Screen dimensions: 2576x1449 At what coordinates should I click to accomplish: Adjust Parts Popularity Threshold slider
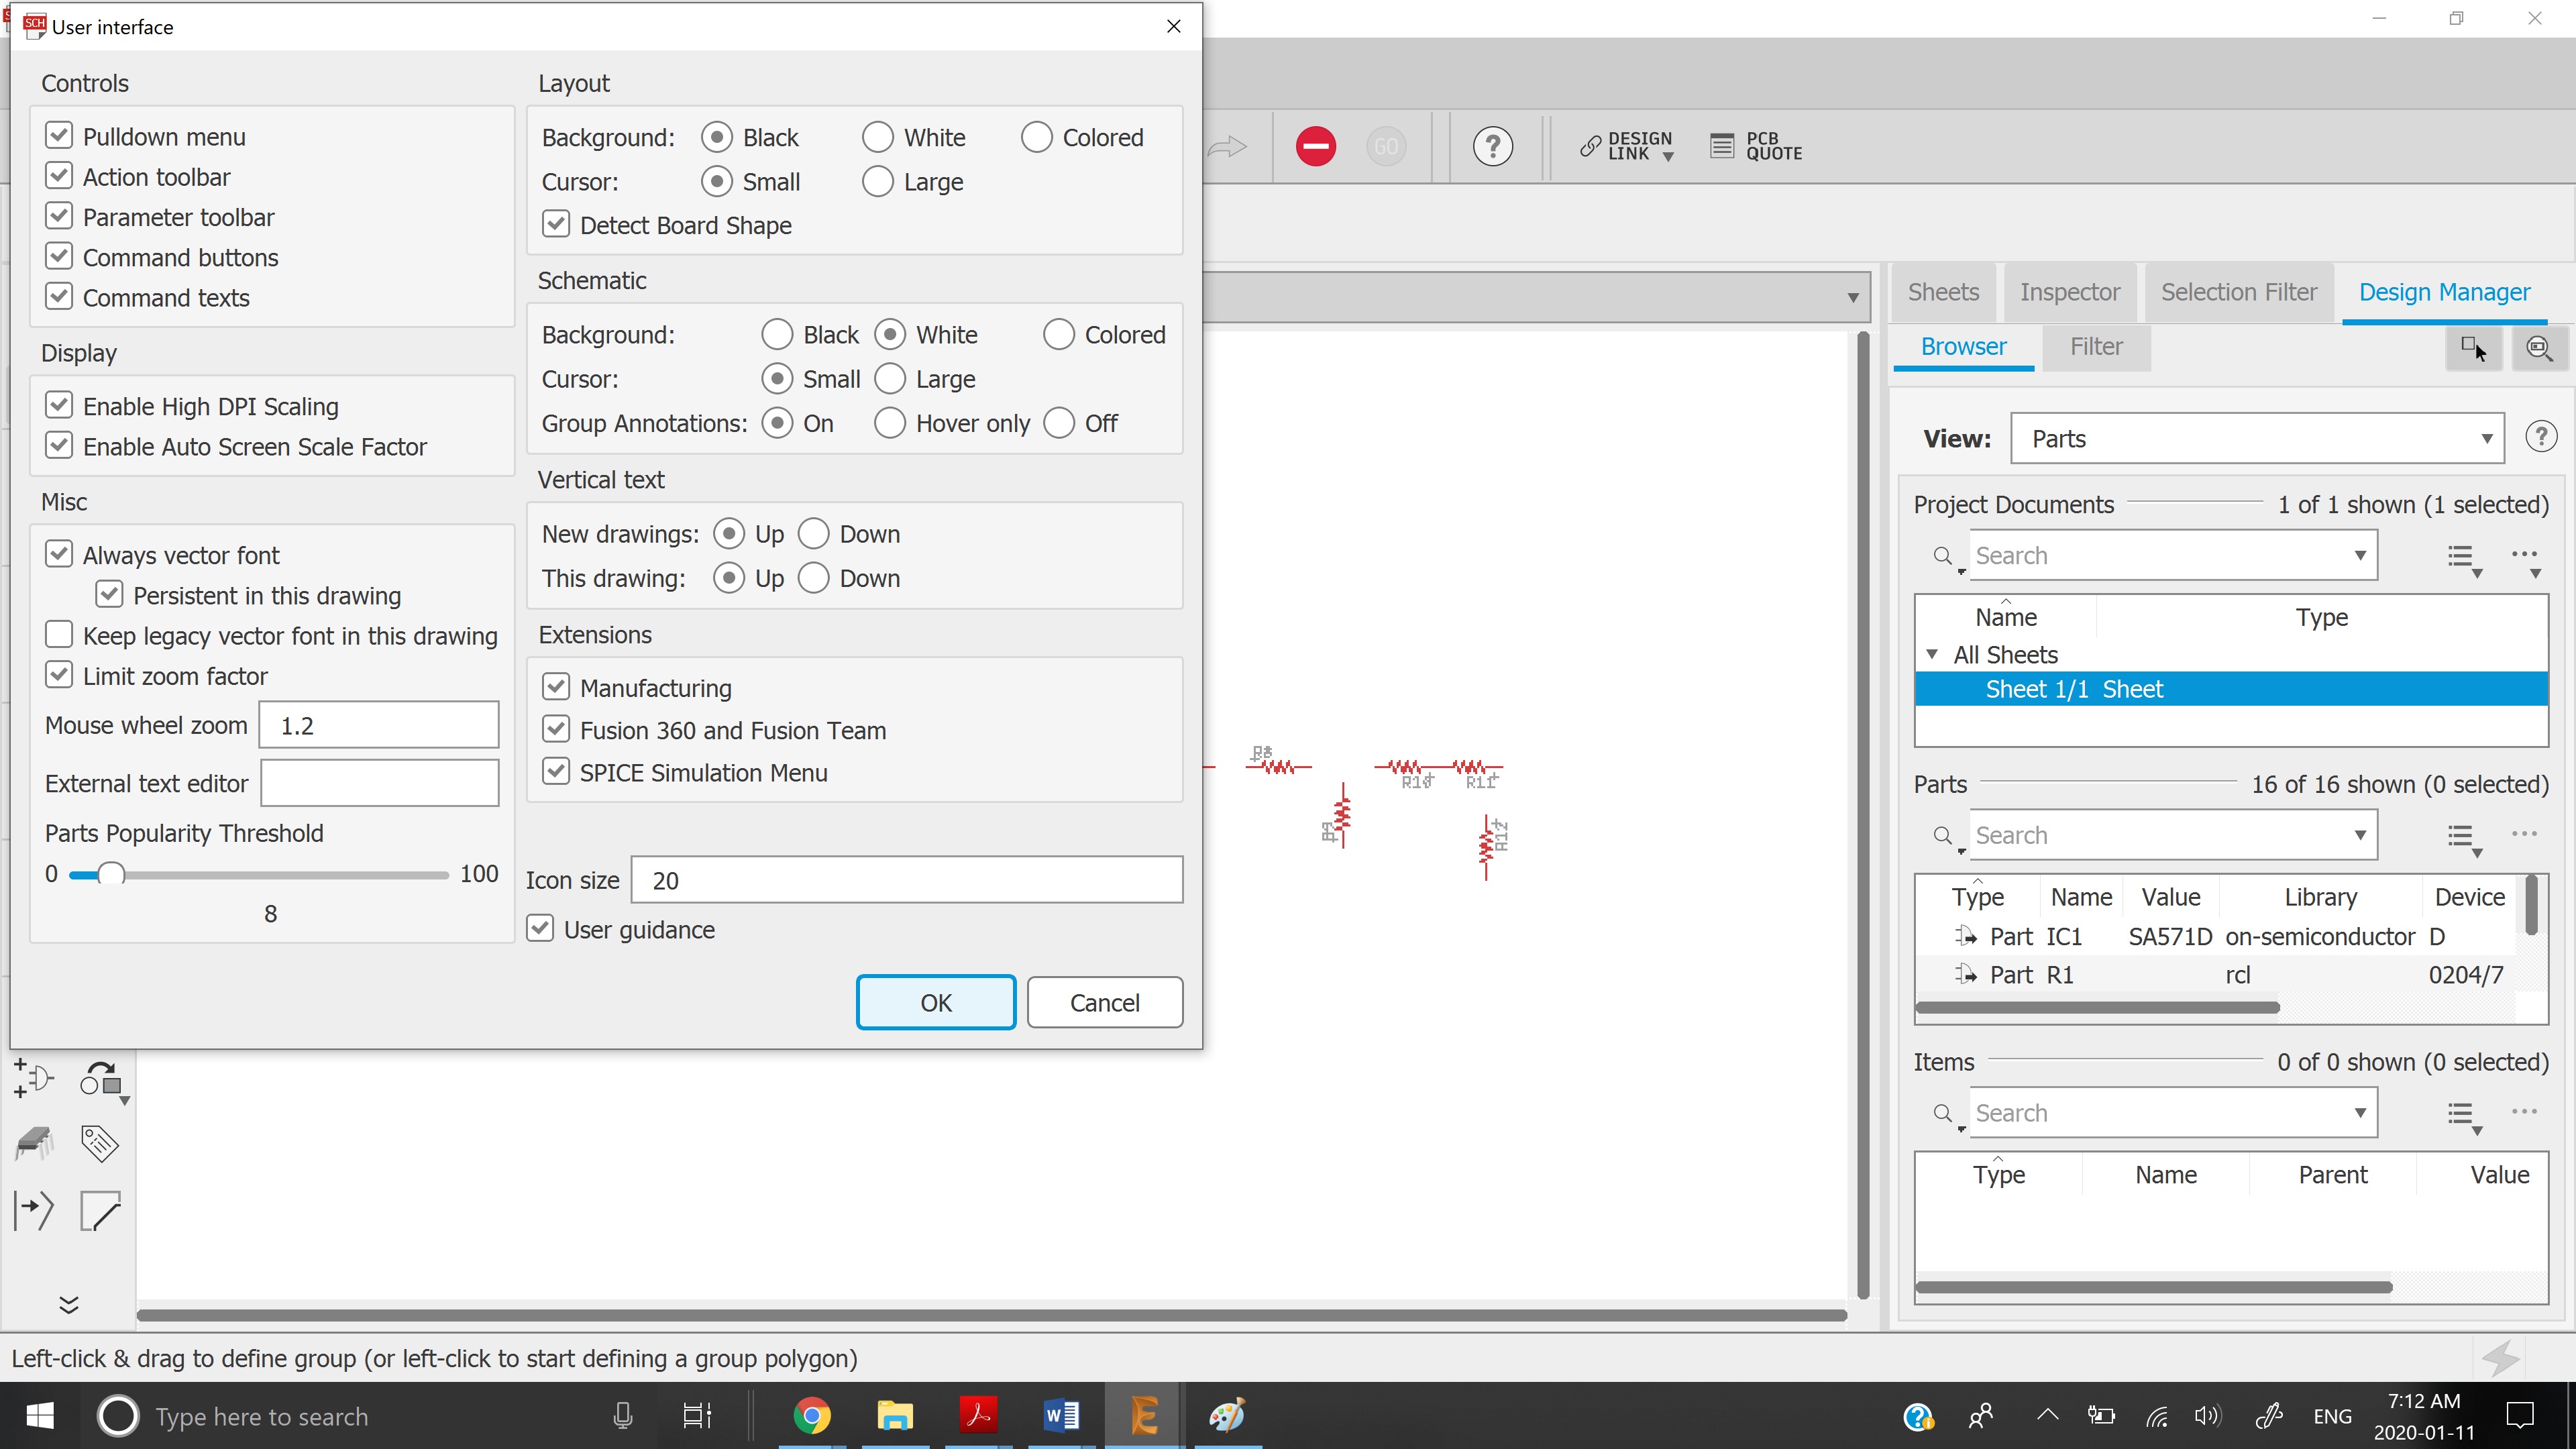tap(110, 874)
